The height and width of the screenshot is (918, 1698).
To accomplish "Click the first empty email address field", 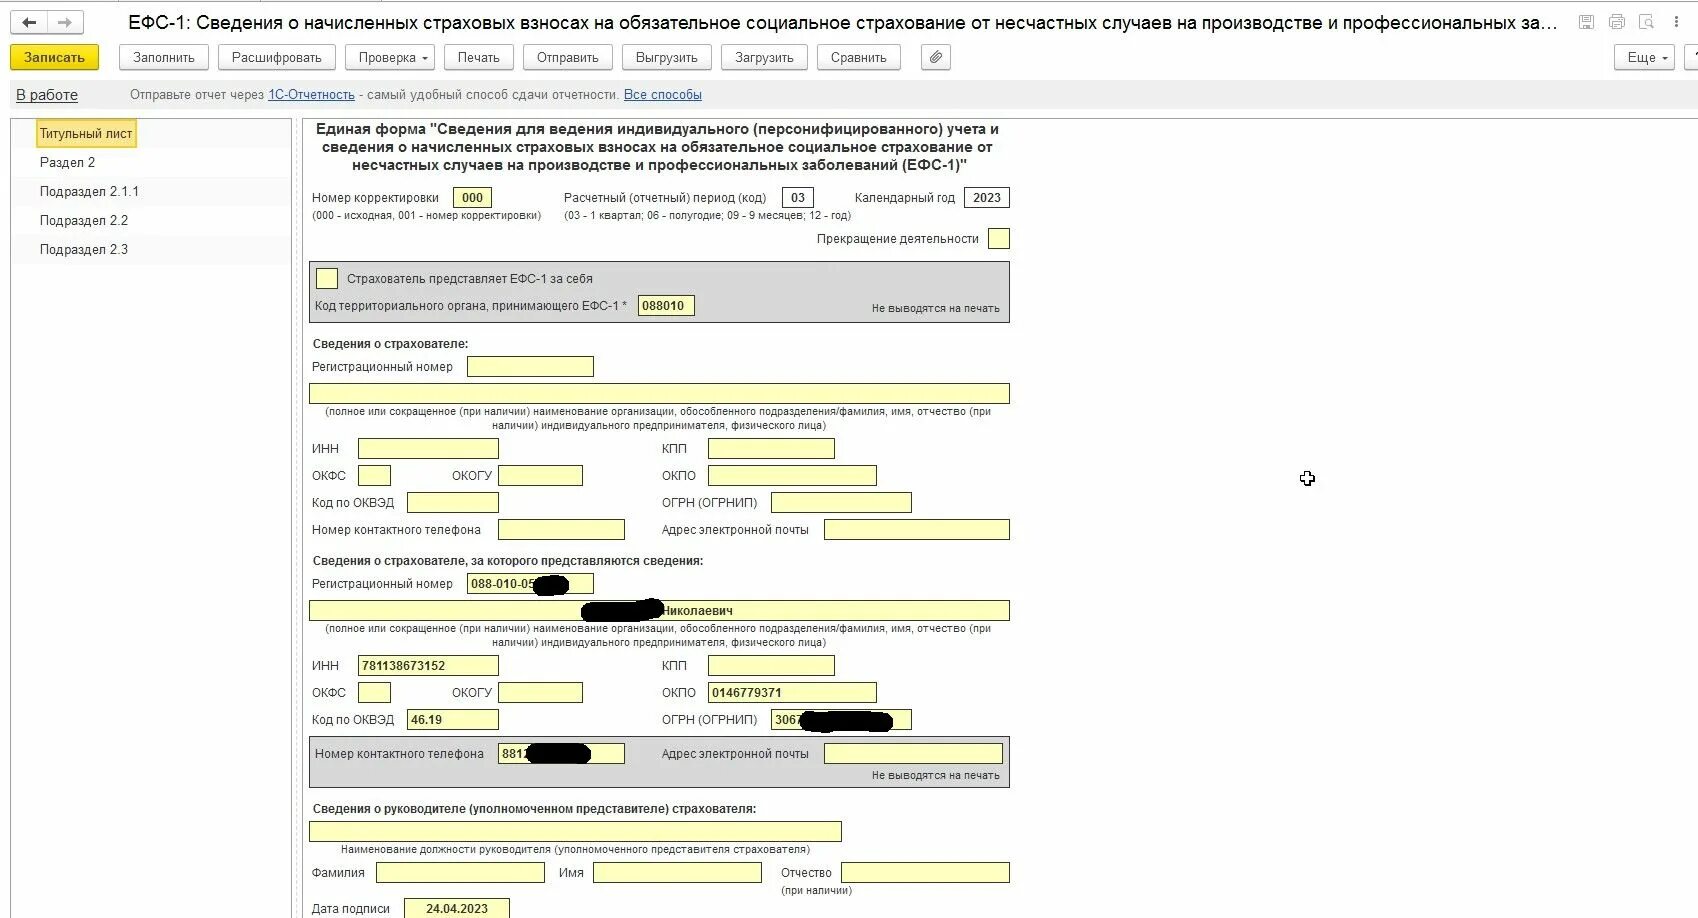I will tap(917, 530).
